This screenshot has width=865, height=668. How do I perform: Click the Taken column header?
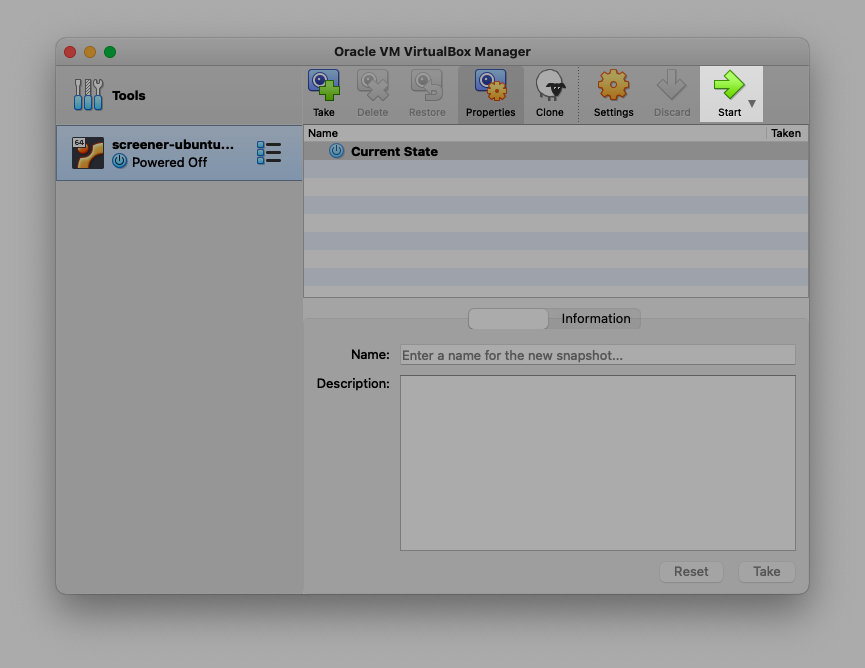tap(785, 133)
